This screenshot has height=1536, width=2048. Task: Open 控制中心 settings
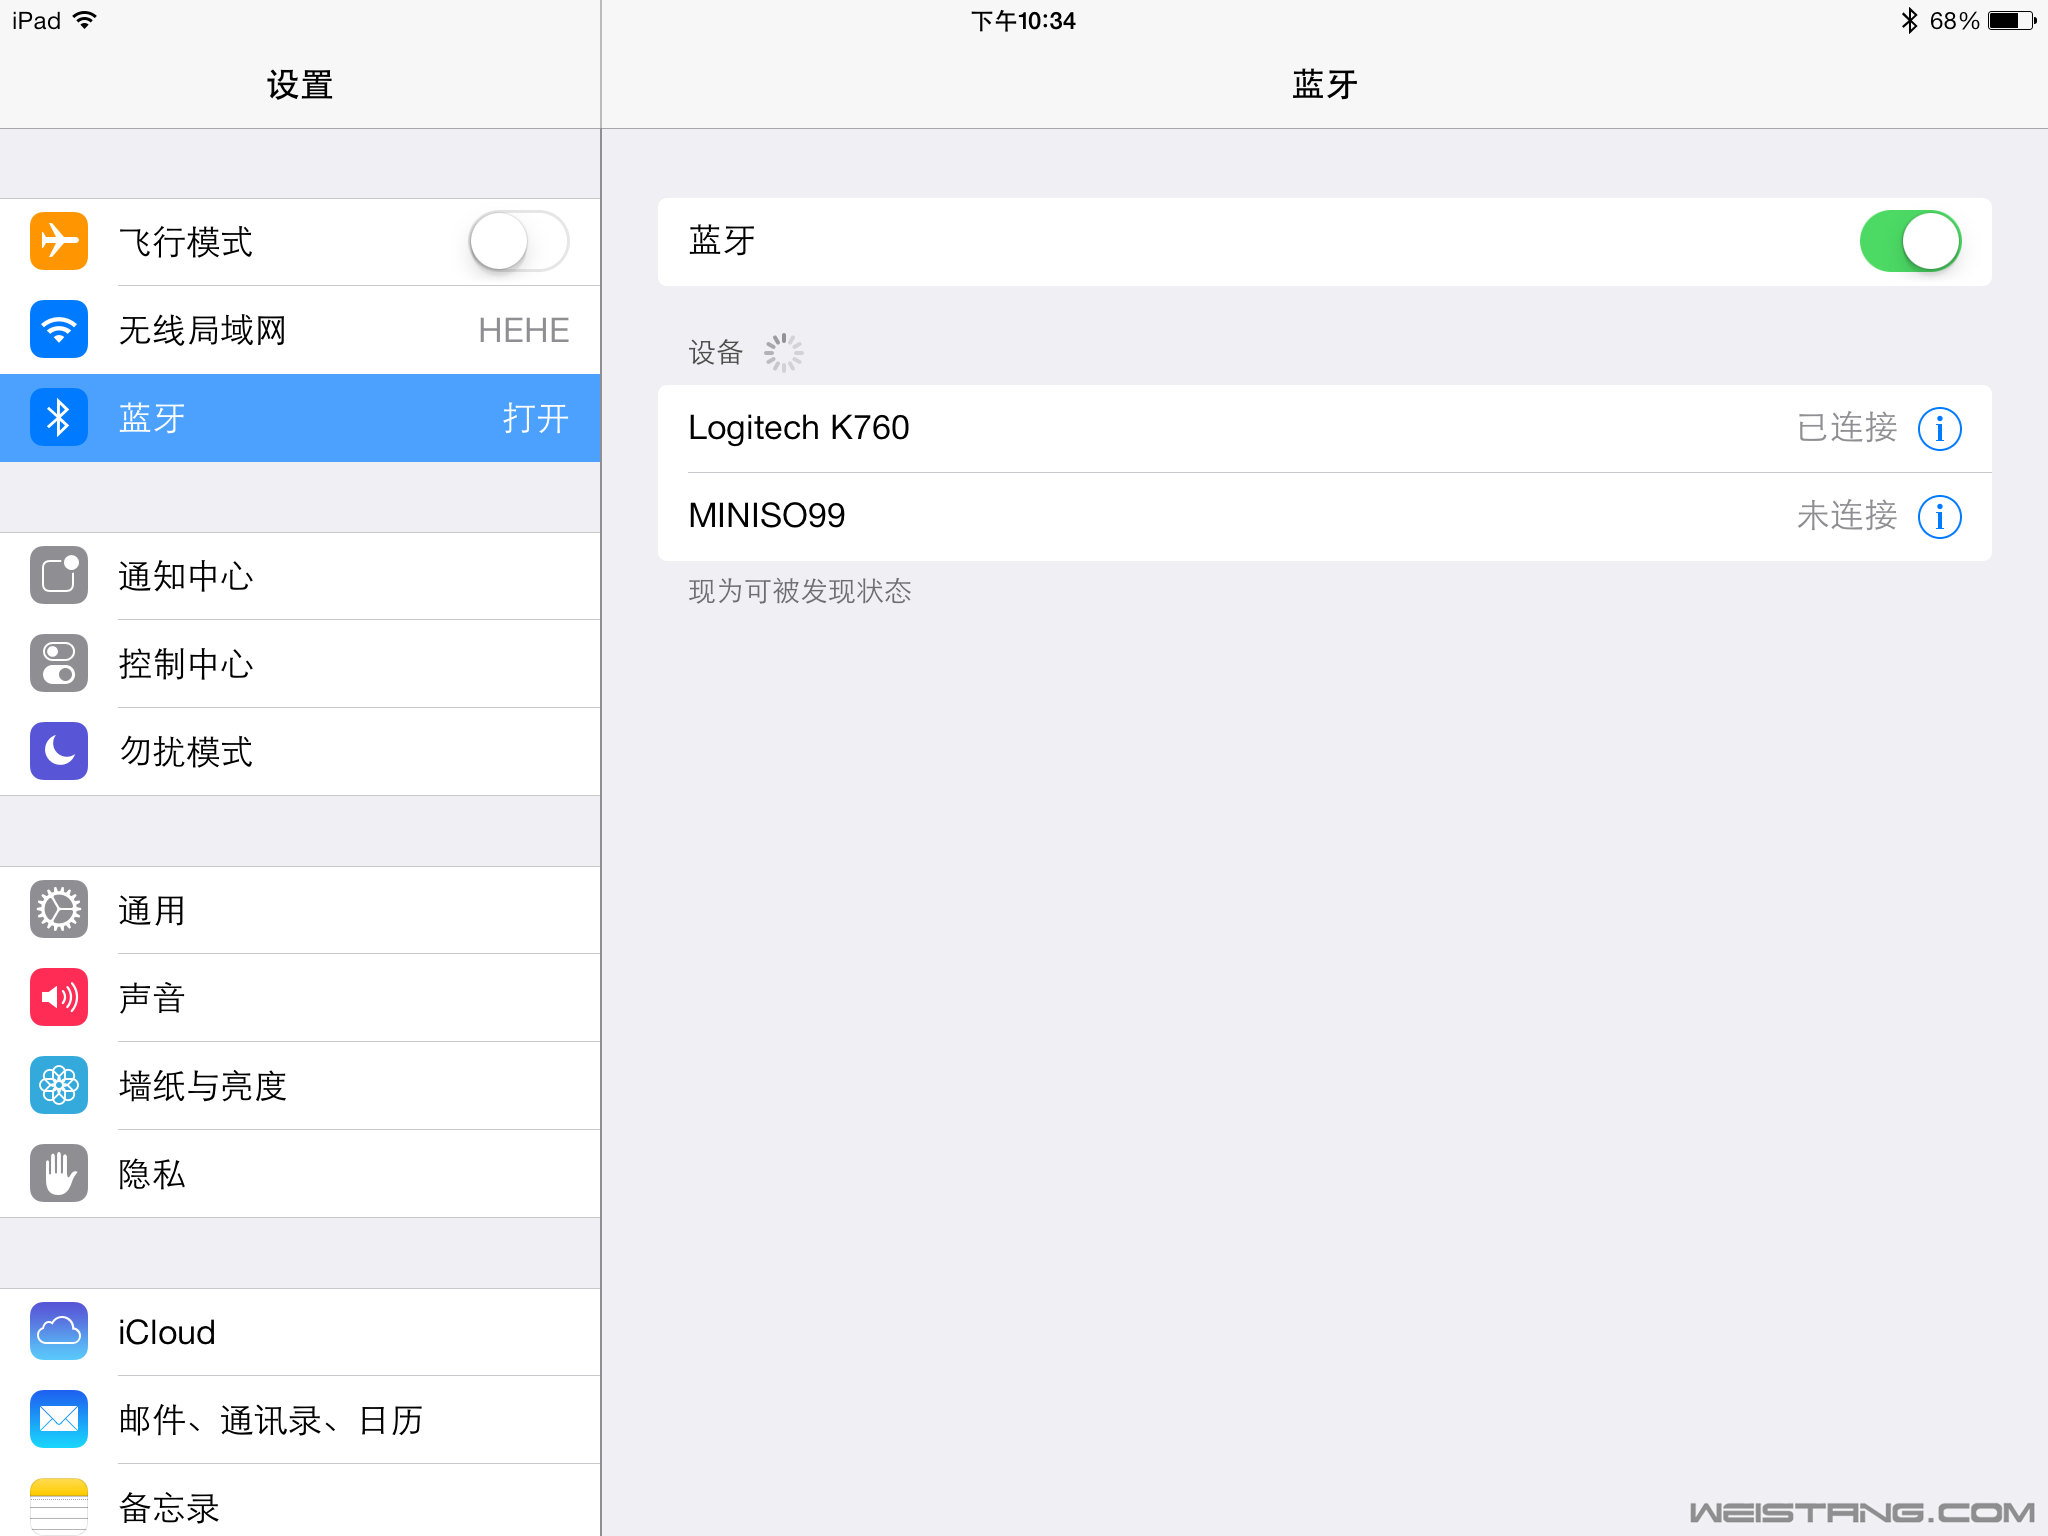coord(300,663)
